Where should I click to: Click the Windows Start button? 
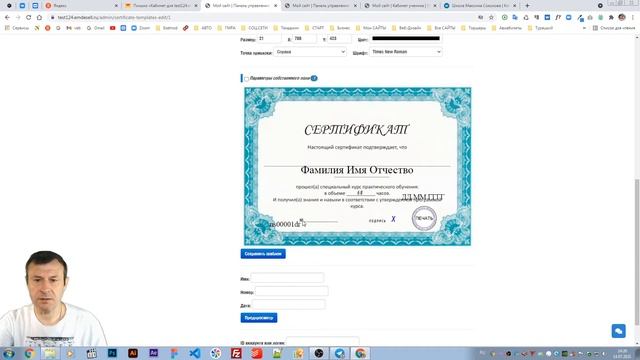pos(8,353)
